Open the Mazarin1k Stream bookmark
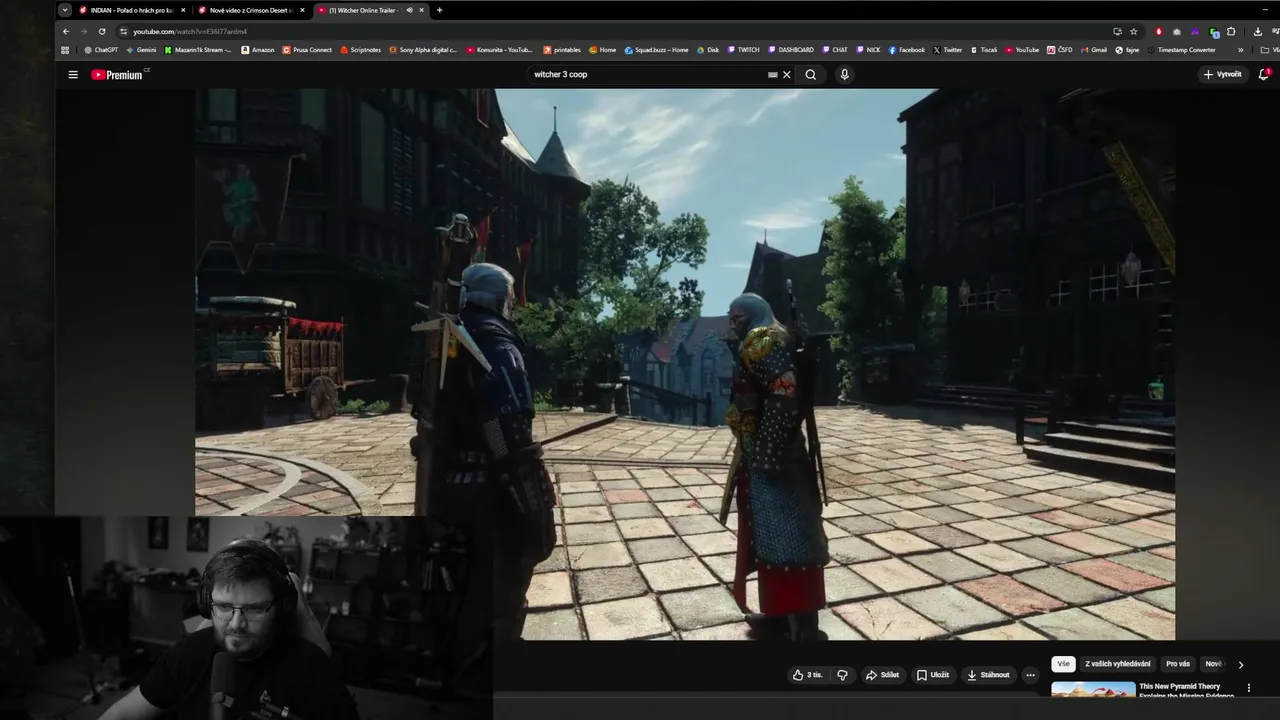Screen dimensions: 1280x720 (x=198, y=50)
